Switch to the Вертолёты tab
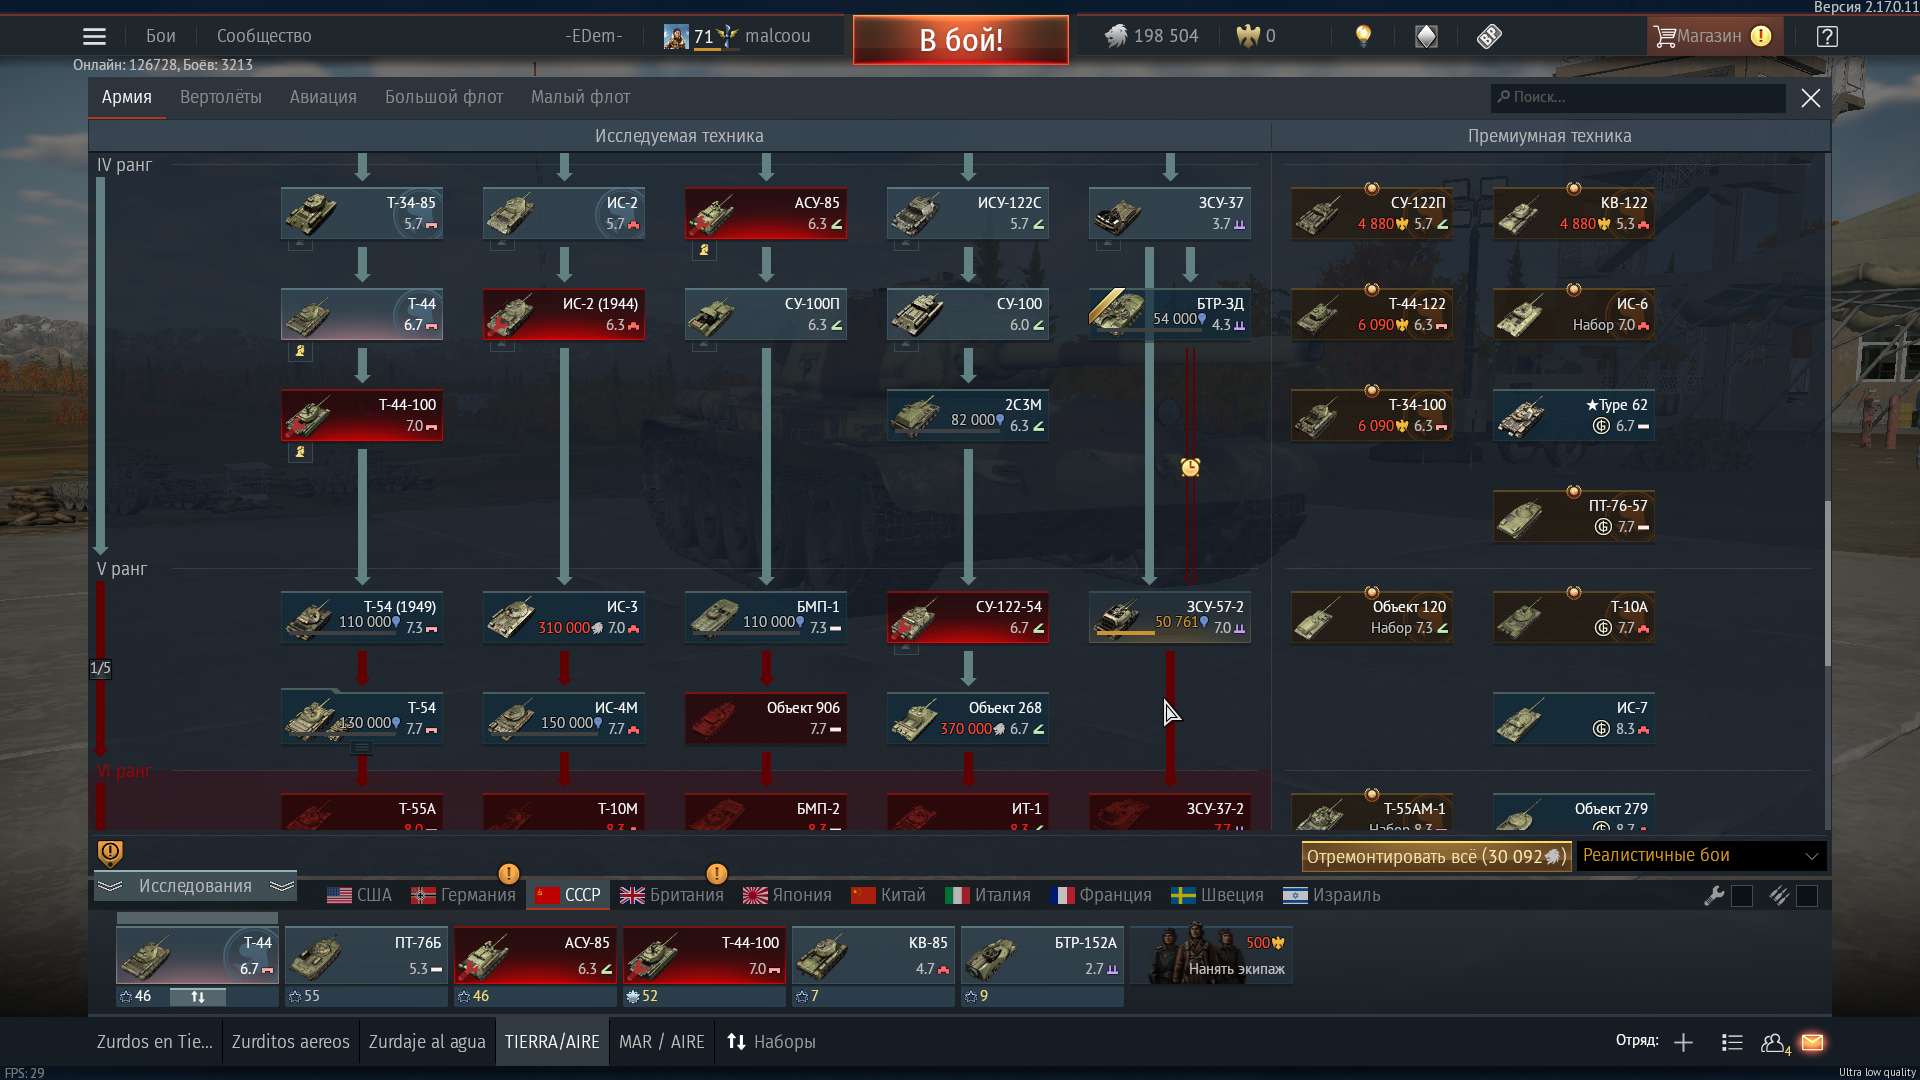This screenshot has height=1080, width=1920. [x=221, y=97]
